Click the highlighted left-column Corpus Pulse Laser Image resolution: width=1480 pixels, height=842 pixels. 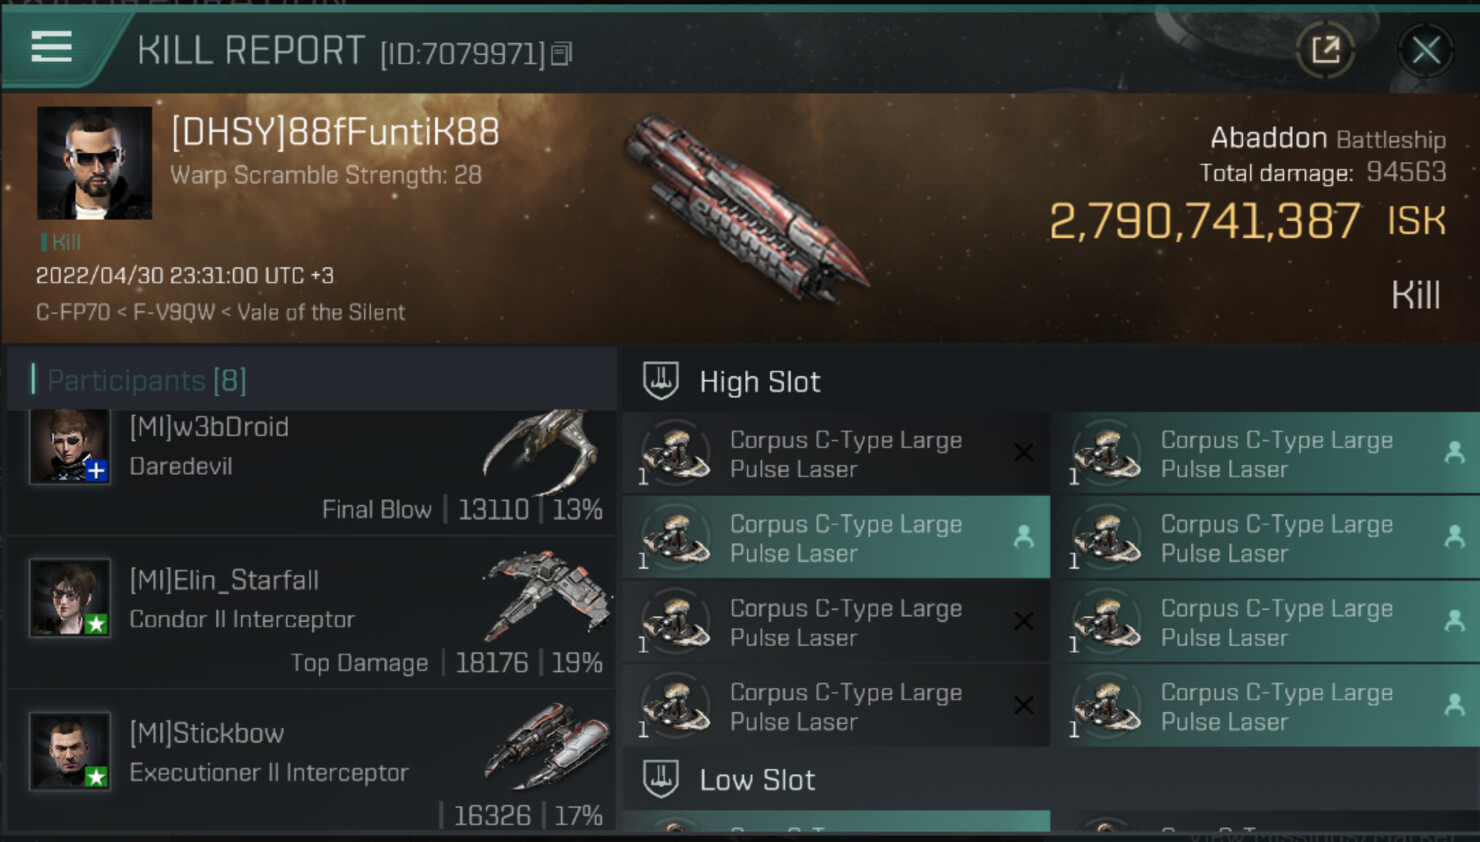(x=836, y=538)
